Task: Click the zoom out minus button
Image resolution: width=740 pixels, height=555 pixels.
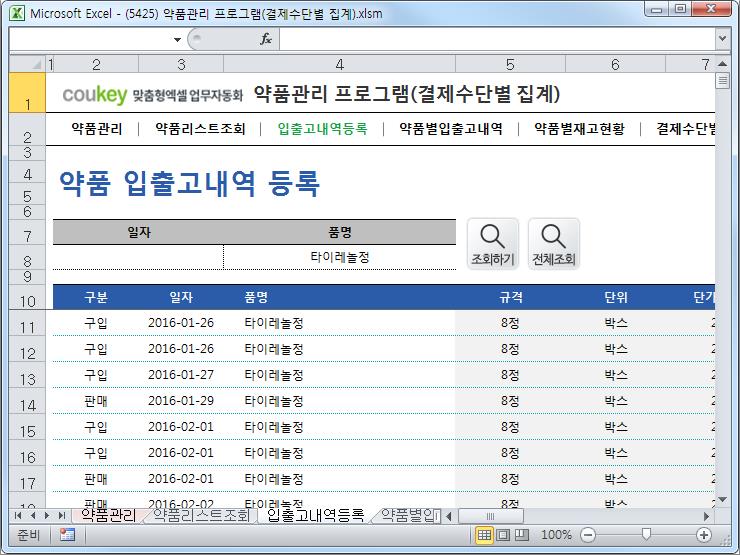Action: [588, 535]
